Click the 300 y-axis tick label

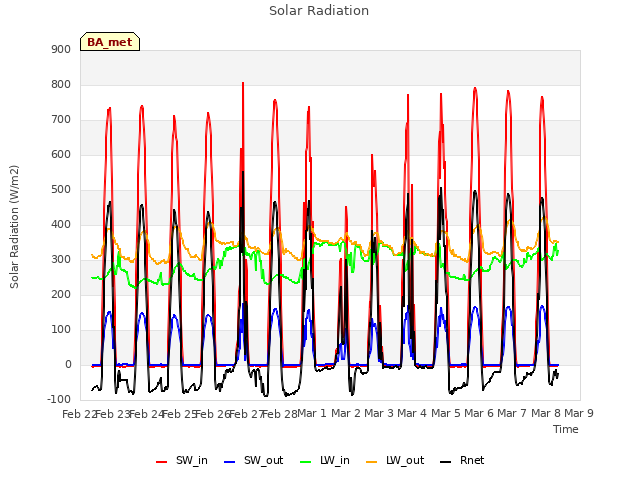[x=61, y=260]
